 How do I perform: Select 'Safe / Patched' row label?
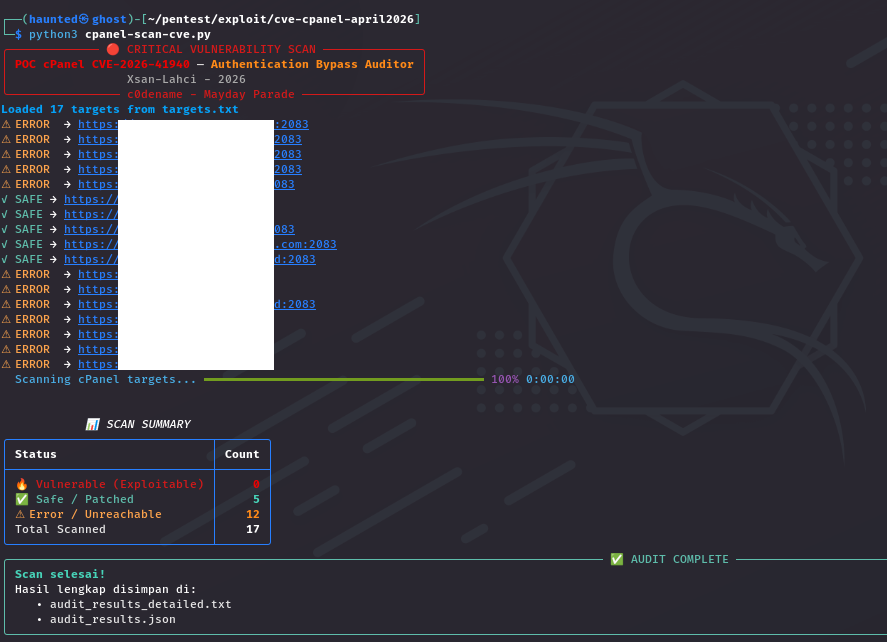[x=85, y=499]
